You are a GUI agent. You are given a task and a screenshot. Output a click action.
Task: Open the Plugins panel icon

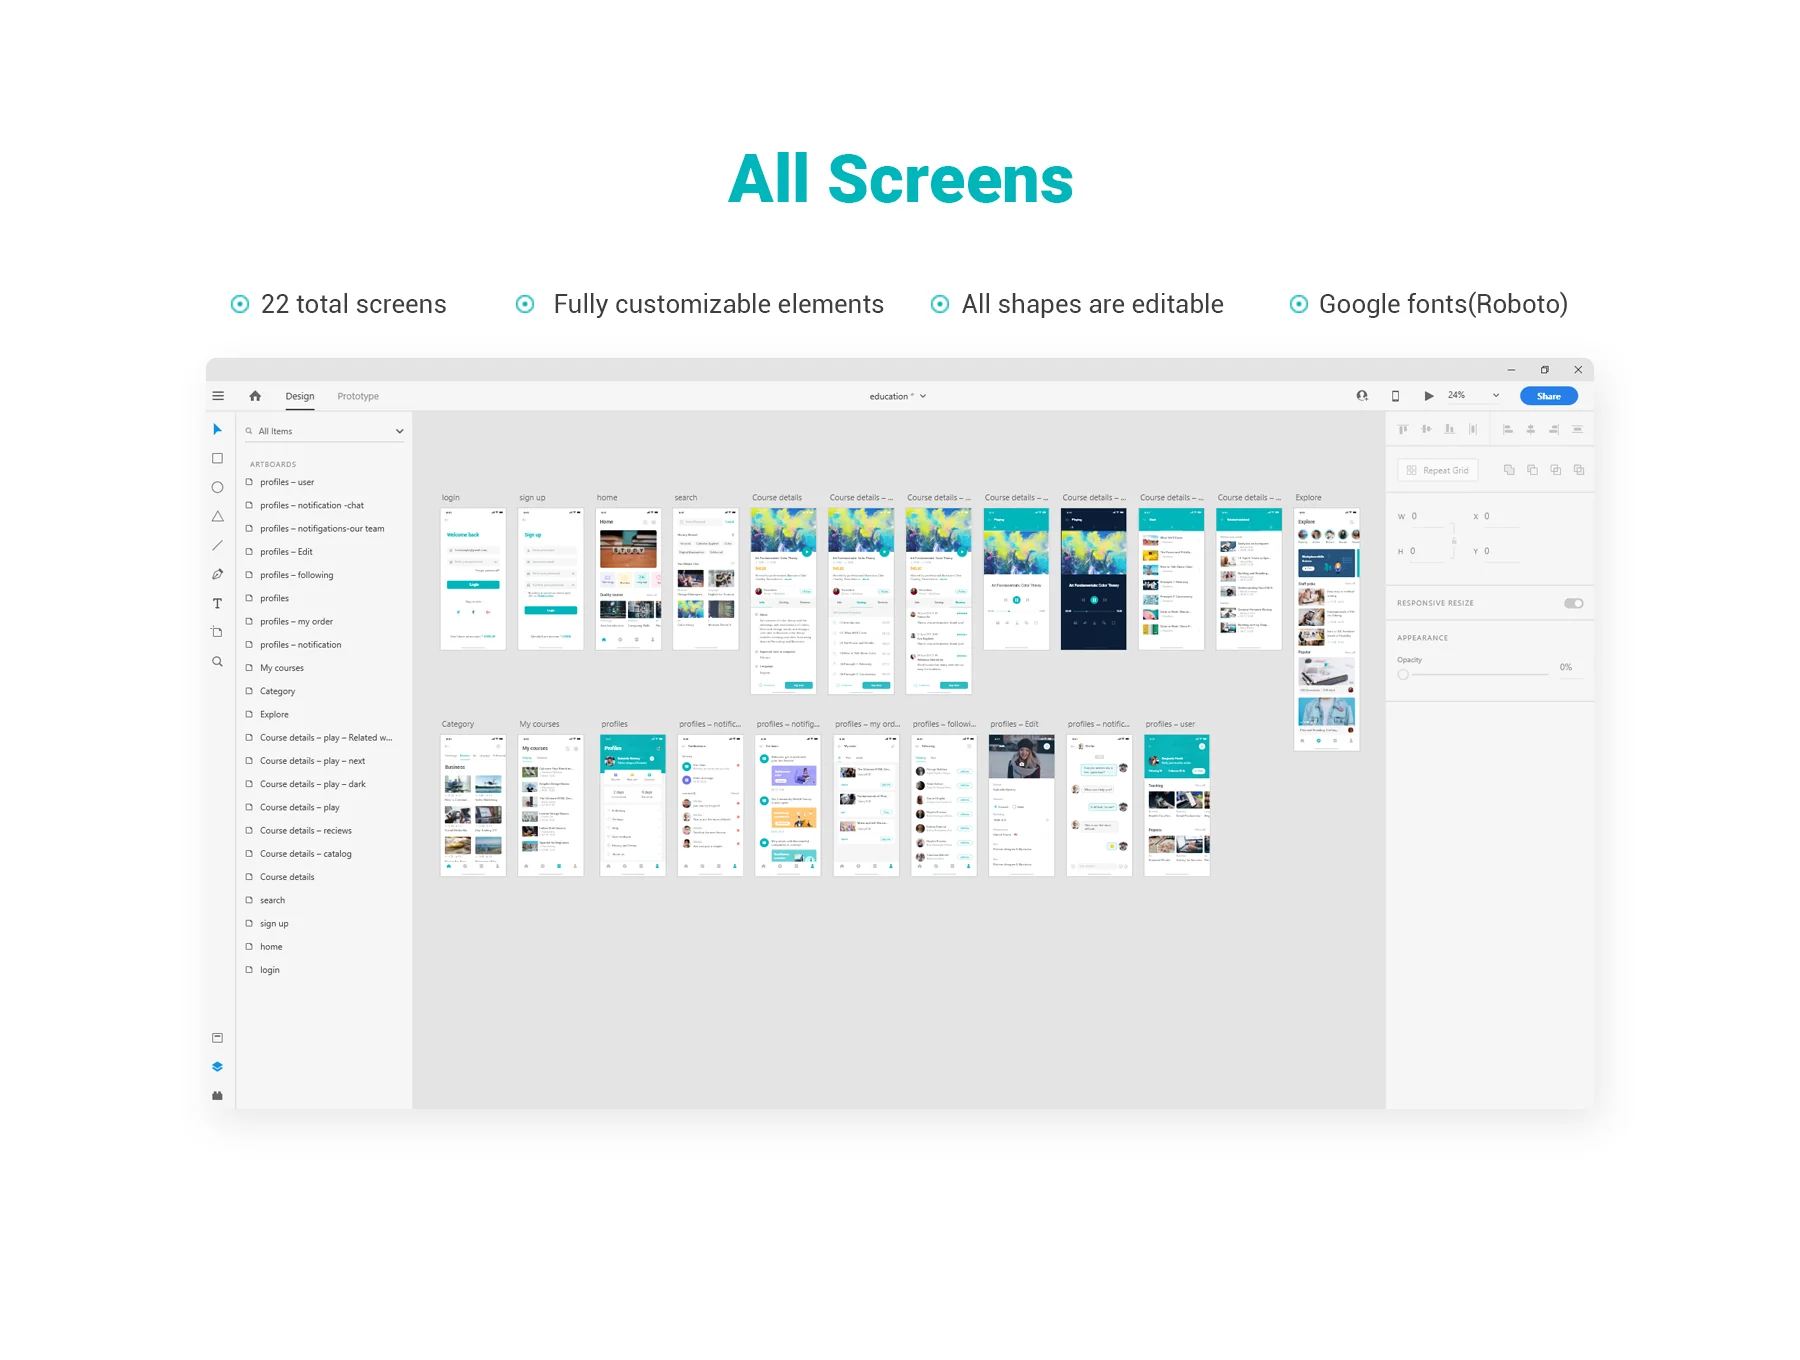point(217,1096)
